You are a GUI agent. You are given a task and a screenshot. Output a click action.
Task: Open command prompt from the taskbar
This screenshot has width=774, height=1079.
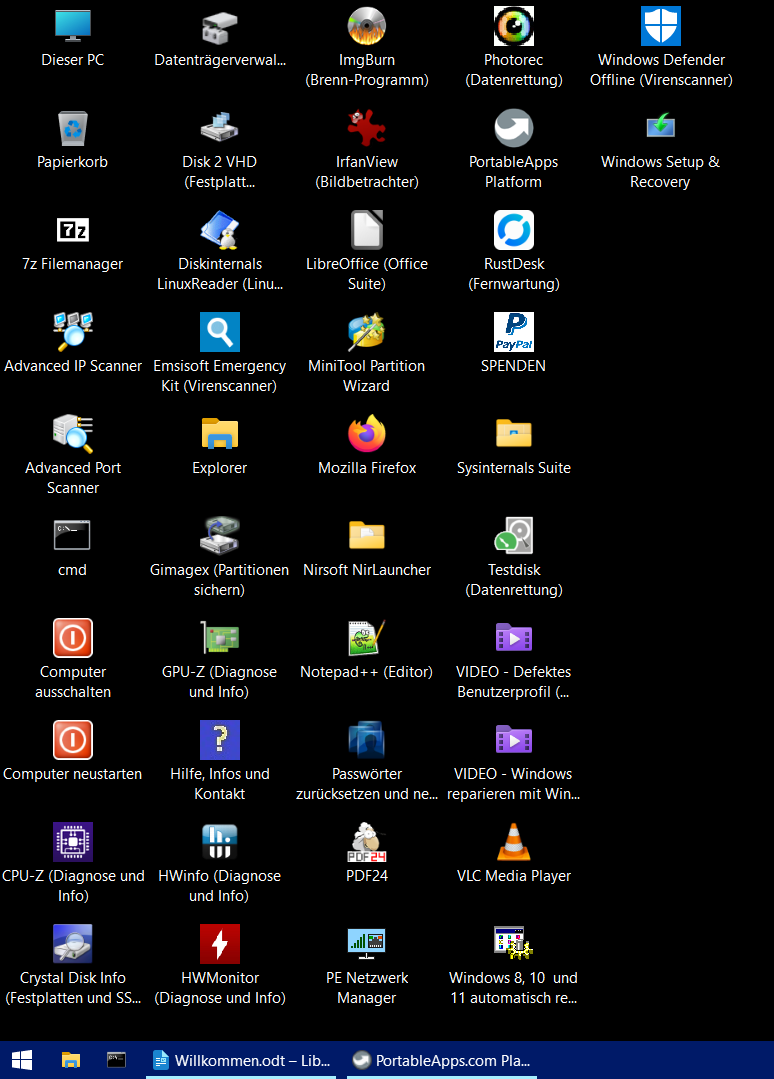pos(116,1060)
